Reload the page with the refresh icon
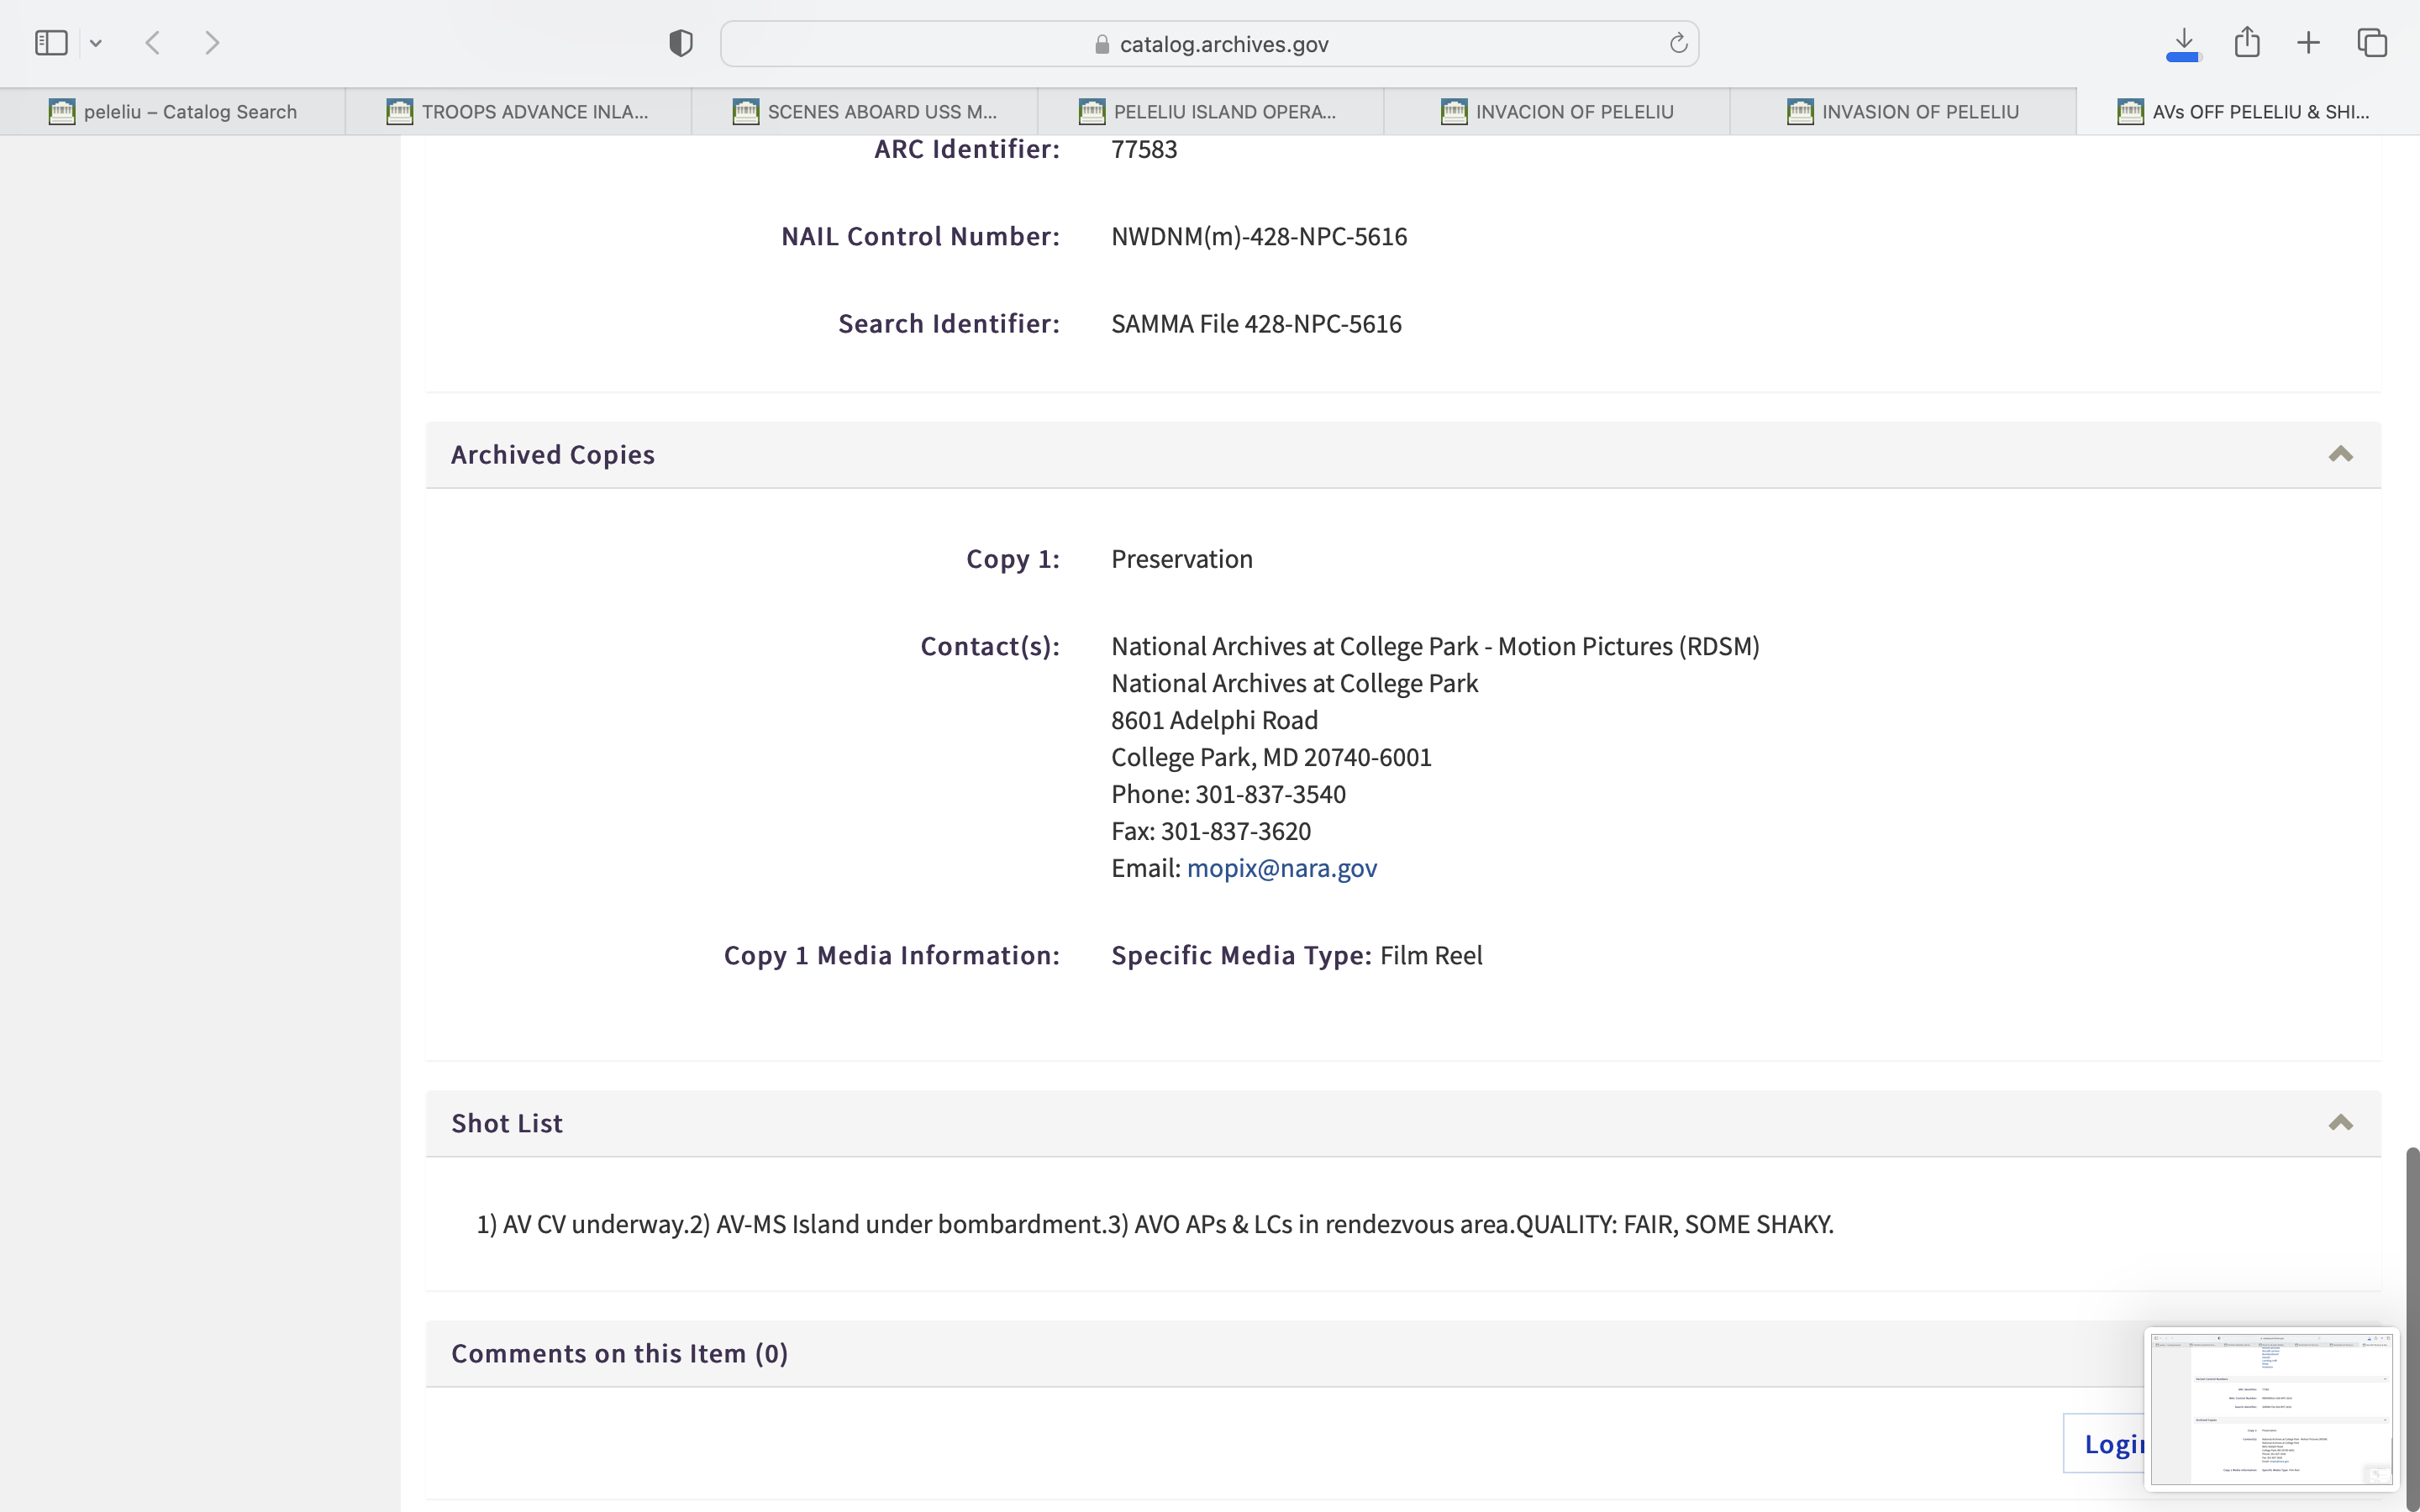 pos(1678,43)
